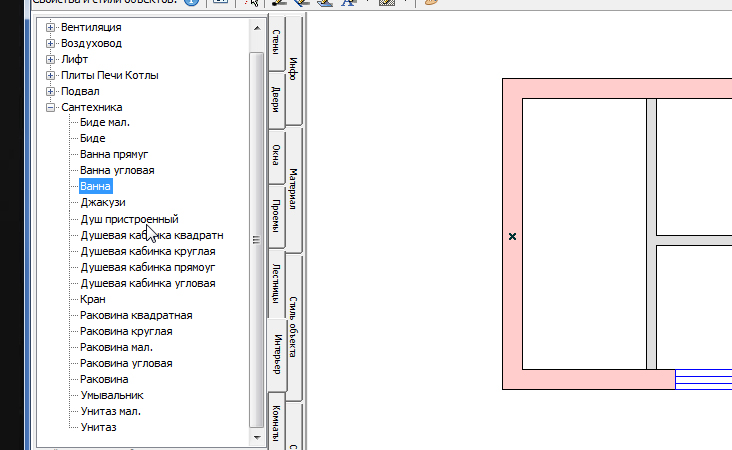The height and width of the screenshot is (450, 732).
Task: Open the Лестницы tab
Action: click(275, 283)
